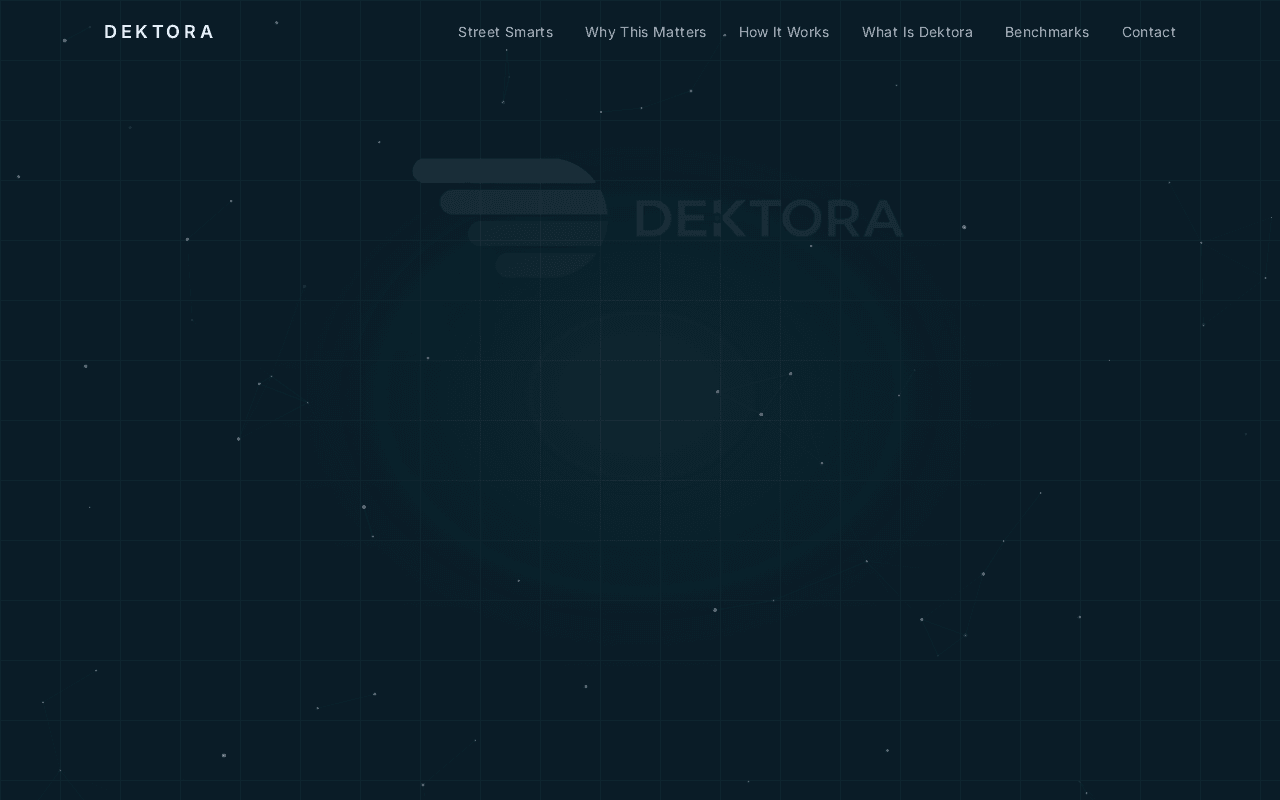Click the DEKTORA logo in header

(159, 32)
